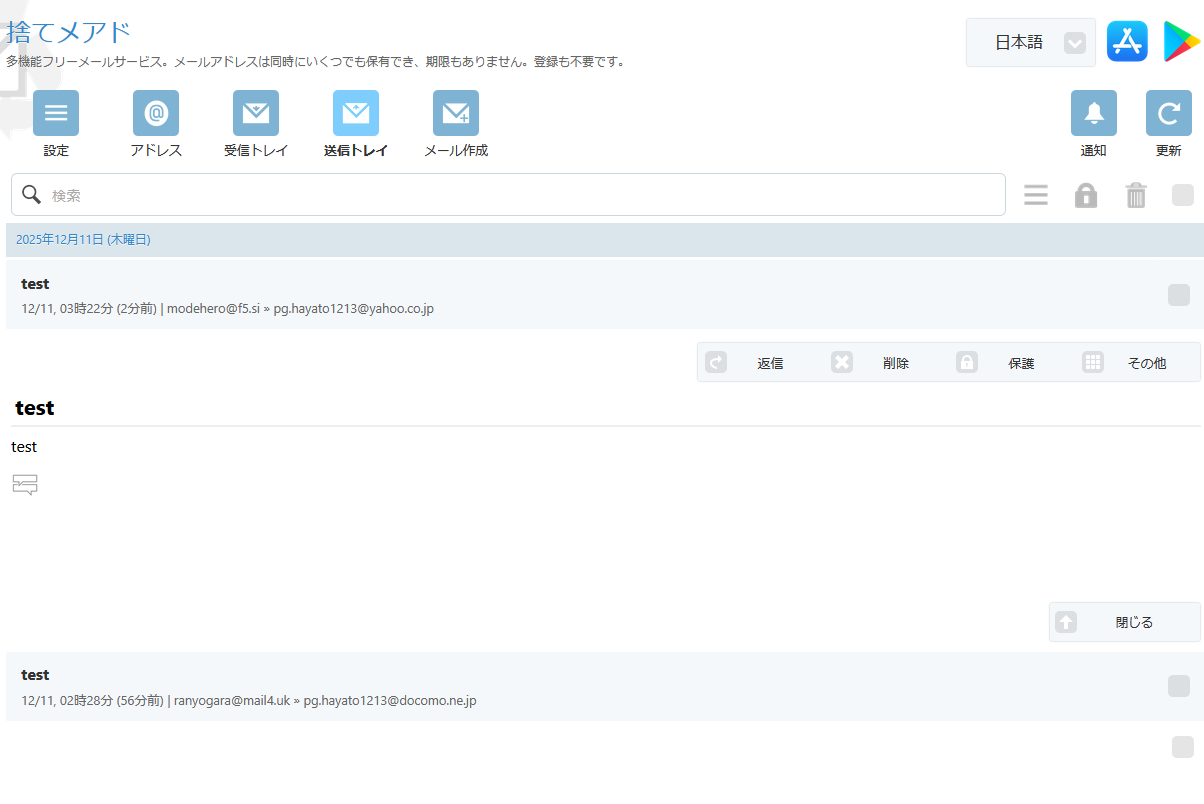Click the lock icon beside search bar

point(1086,195)
